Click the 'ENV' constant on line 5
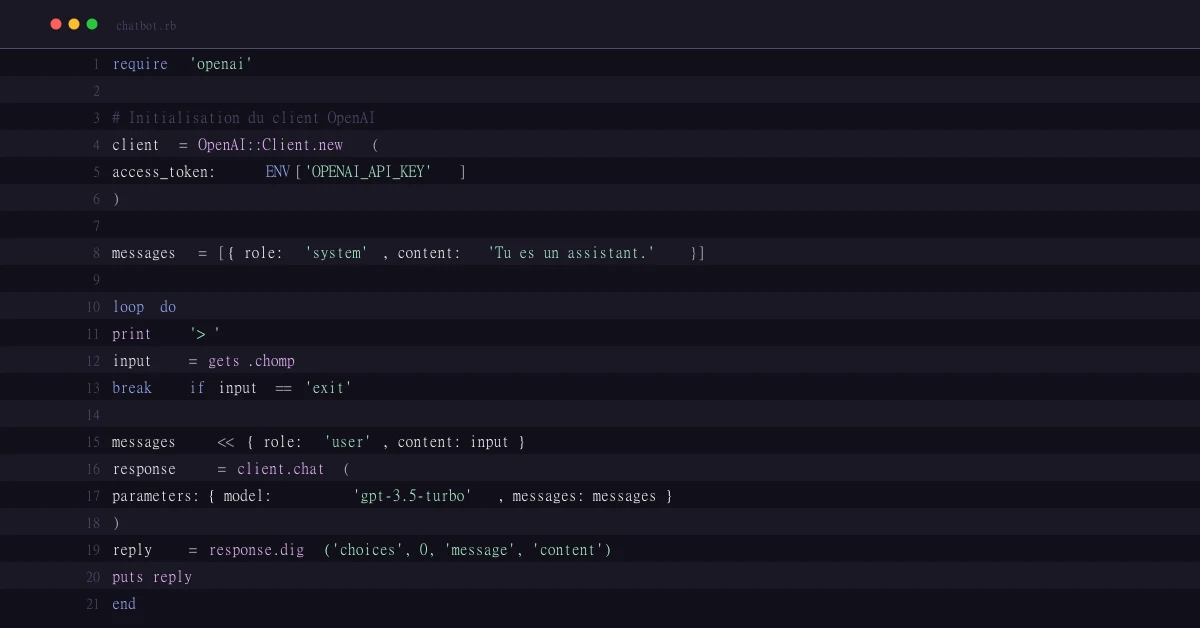 (x=278, y=172)
